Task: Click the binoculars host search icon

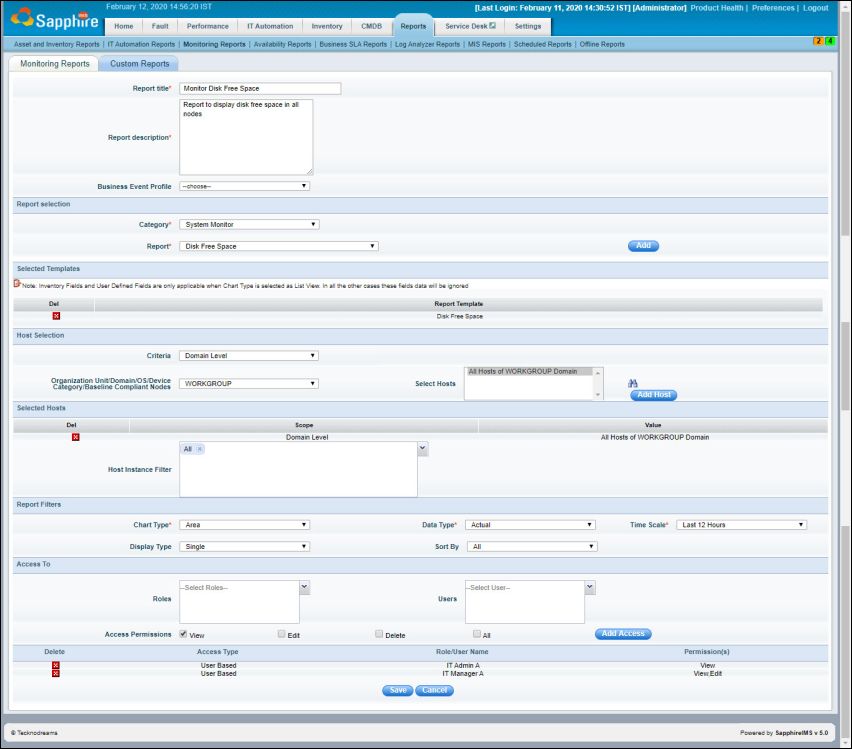Action: [x=634, y=382]
